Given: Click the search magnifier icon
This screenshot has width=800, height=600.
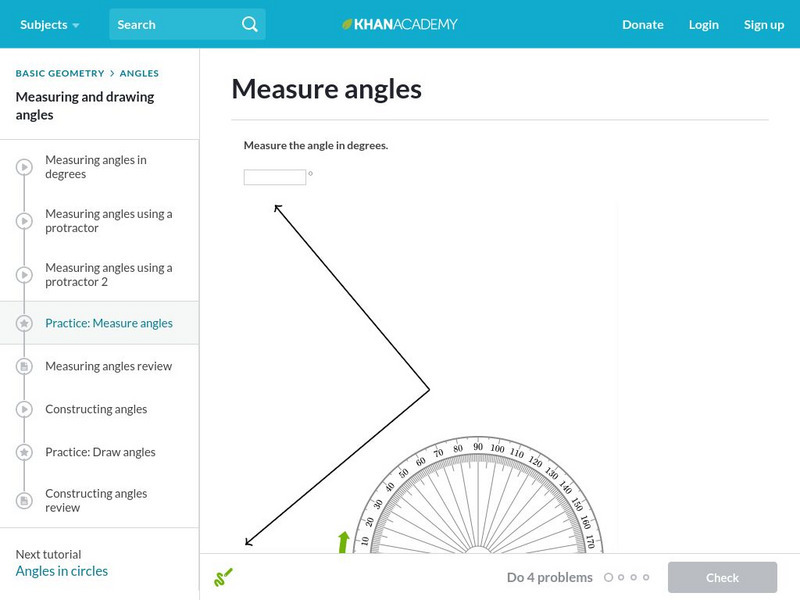Looking at the screenshot, I should 250,24.
